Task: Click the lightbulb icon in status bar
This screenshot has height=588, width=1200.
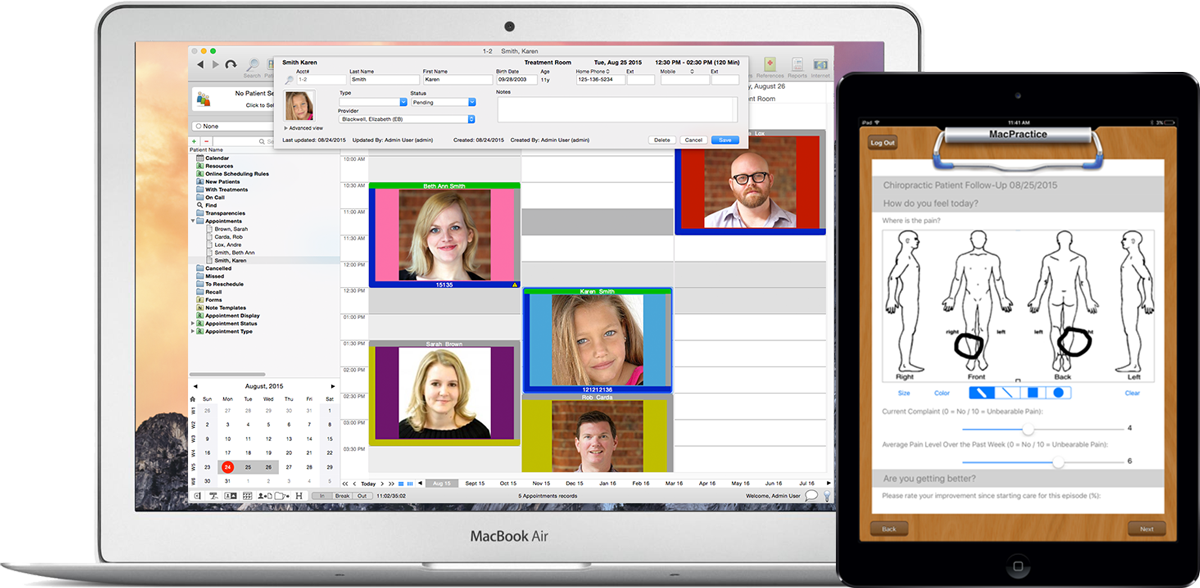Action: point(827,495)
